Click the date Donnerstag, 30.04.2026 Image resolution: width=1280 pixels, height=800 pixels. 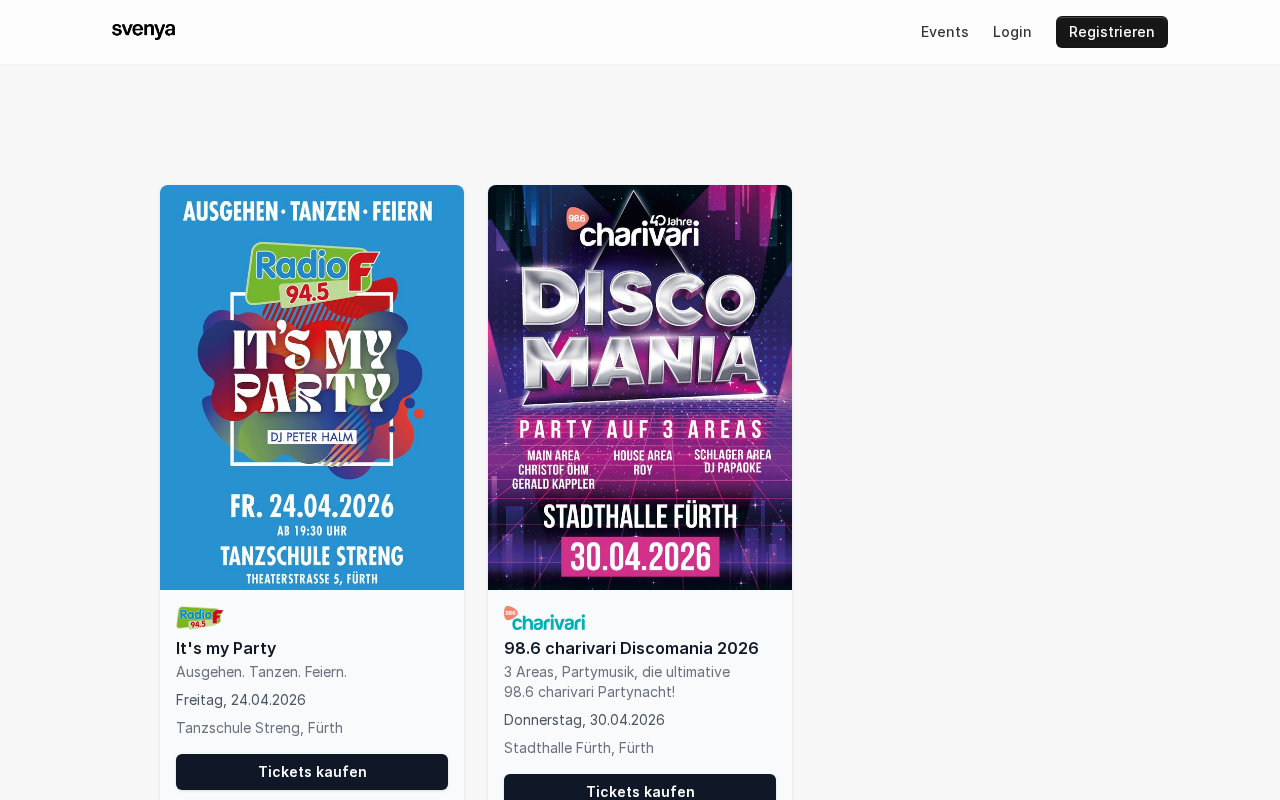click(584, 720)
